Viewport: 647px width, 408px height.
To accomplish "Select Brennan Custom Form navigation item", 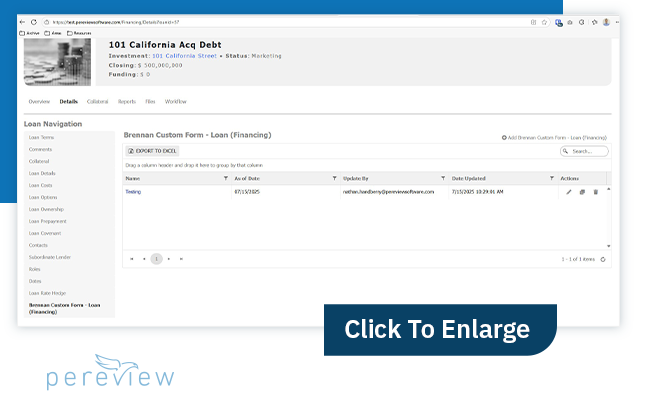I will (x=64, y=309).
